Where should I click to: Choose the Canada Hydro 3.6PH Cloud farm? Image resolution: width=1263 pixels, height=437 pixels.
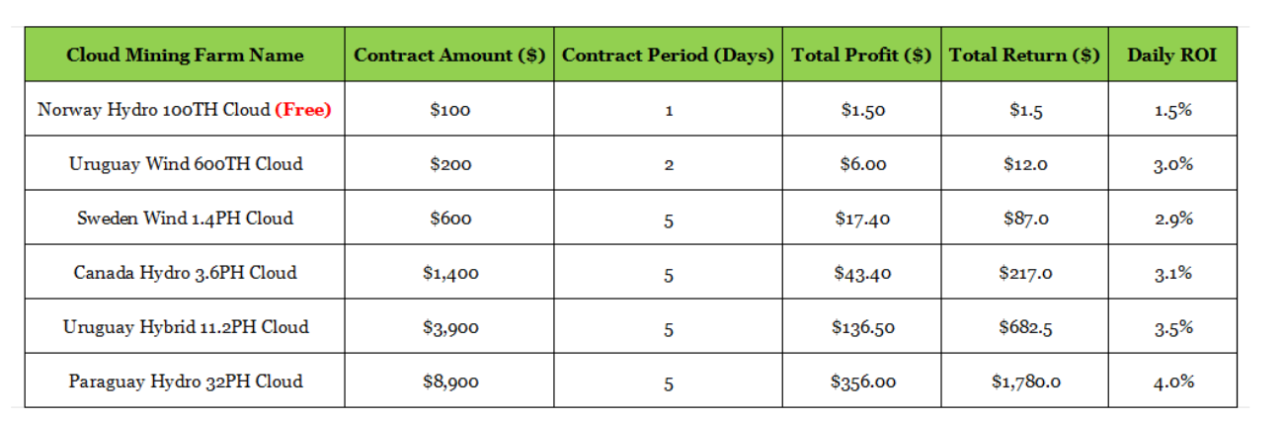[x=185, y=272]
